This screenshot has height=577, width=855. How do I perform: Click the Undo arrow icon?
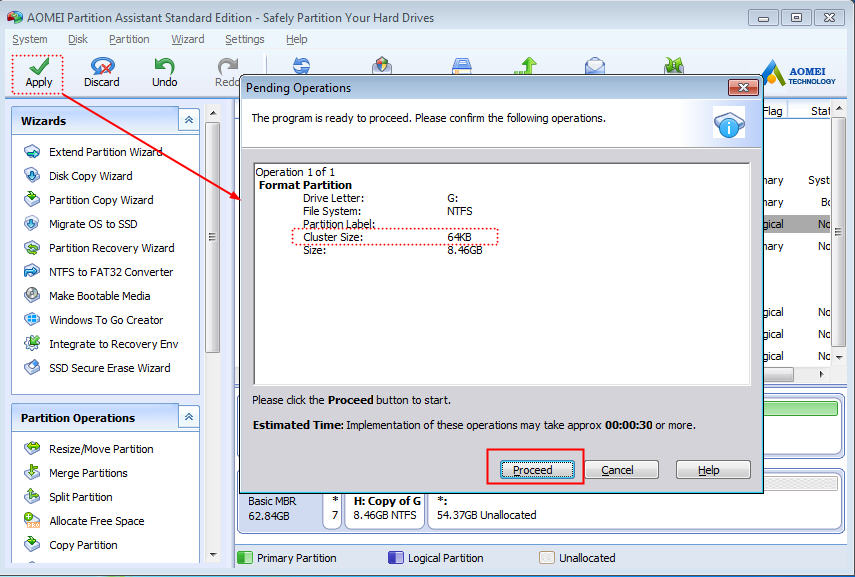click(x=164, y=67)
